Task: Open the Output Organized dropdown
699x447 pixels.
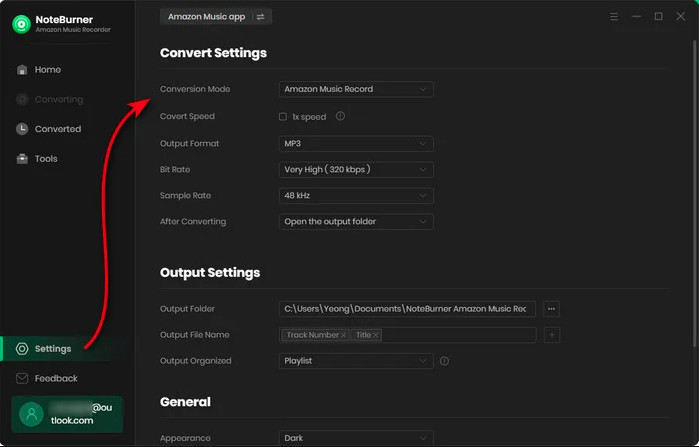Action: (x=356, y=361)
